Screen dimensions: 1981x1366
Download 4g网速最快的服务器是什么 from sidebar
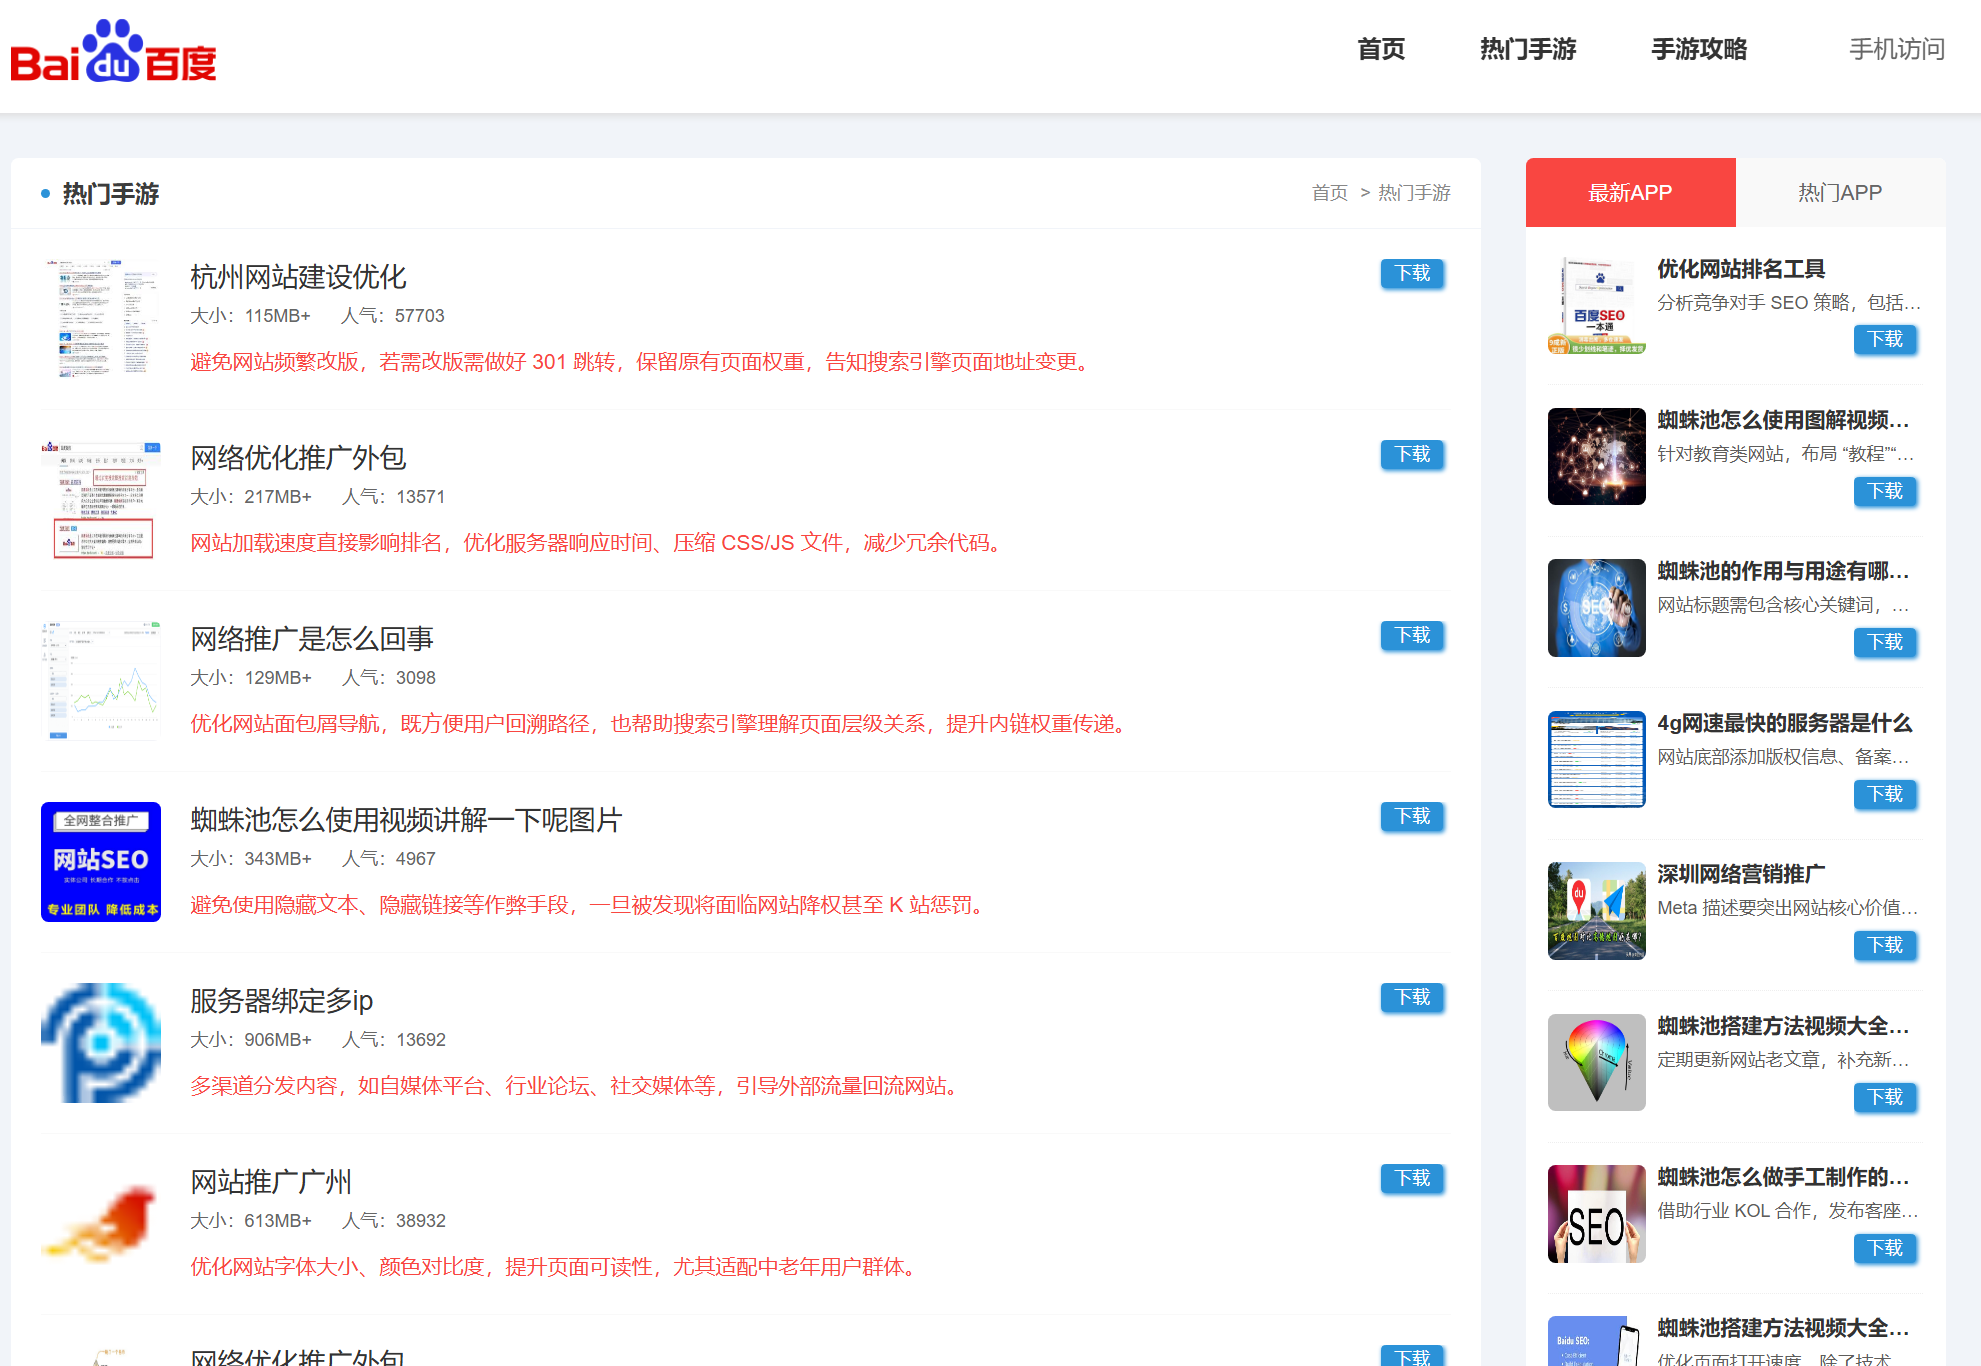[1884, 795]
